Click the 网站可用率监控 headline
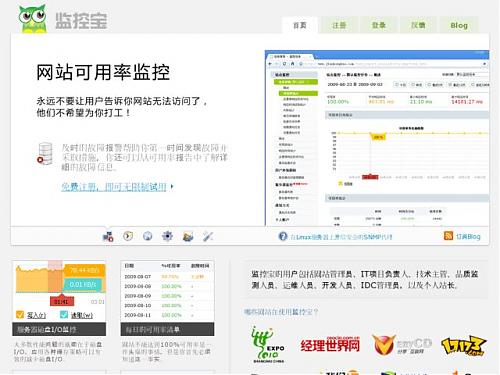Image resolution: width=500 pixels, height=375 pixels. 103,72
